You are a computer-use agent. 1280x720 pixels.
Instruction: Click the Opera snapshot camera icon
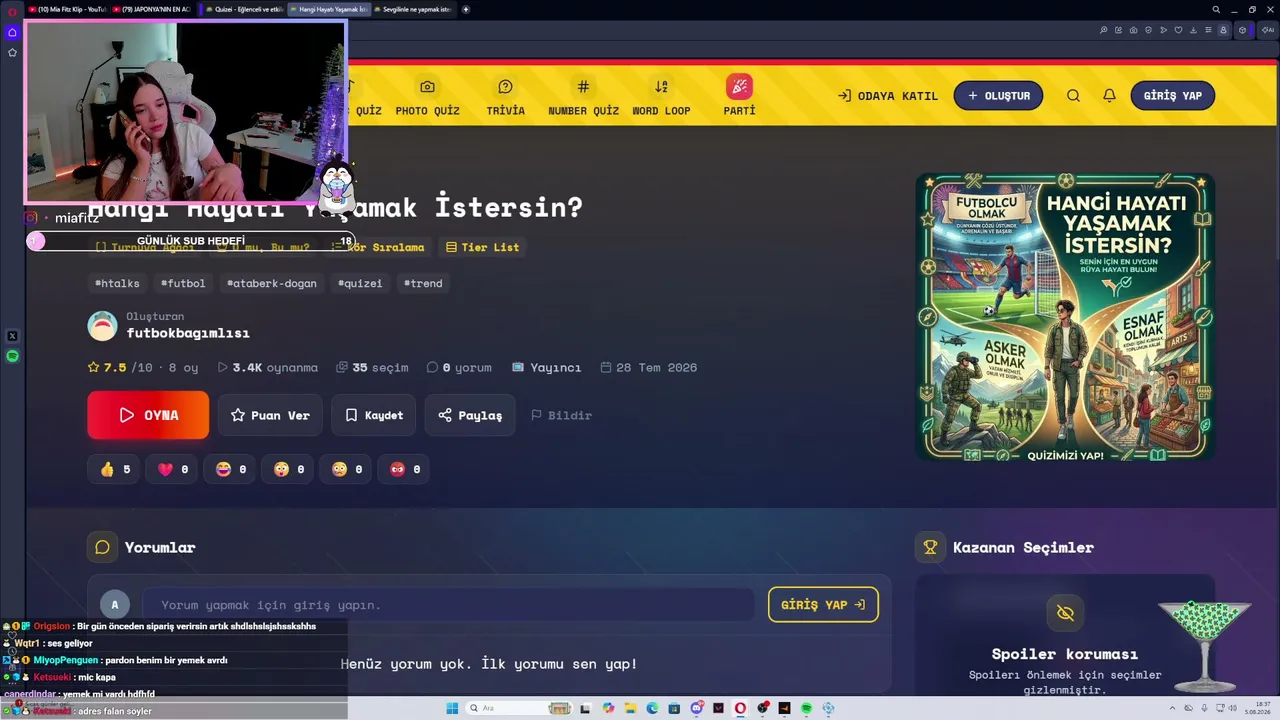point(1133,30)
